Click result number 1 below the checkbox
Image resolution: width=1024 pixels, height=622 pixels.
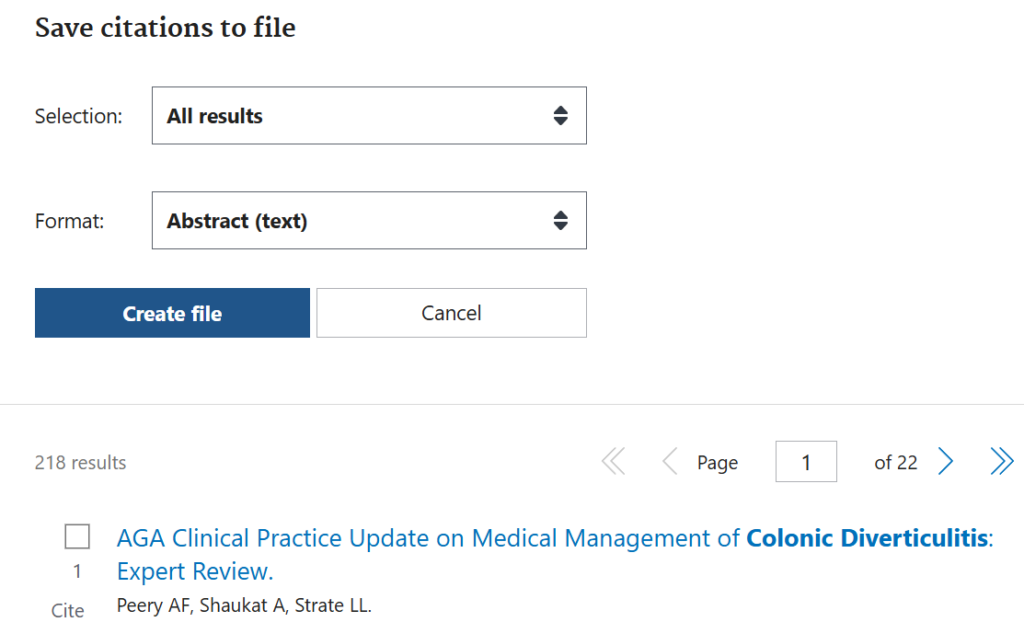pos(77,573)
